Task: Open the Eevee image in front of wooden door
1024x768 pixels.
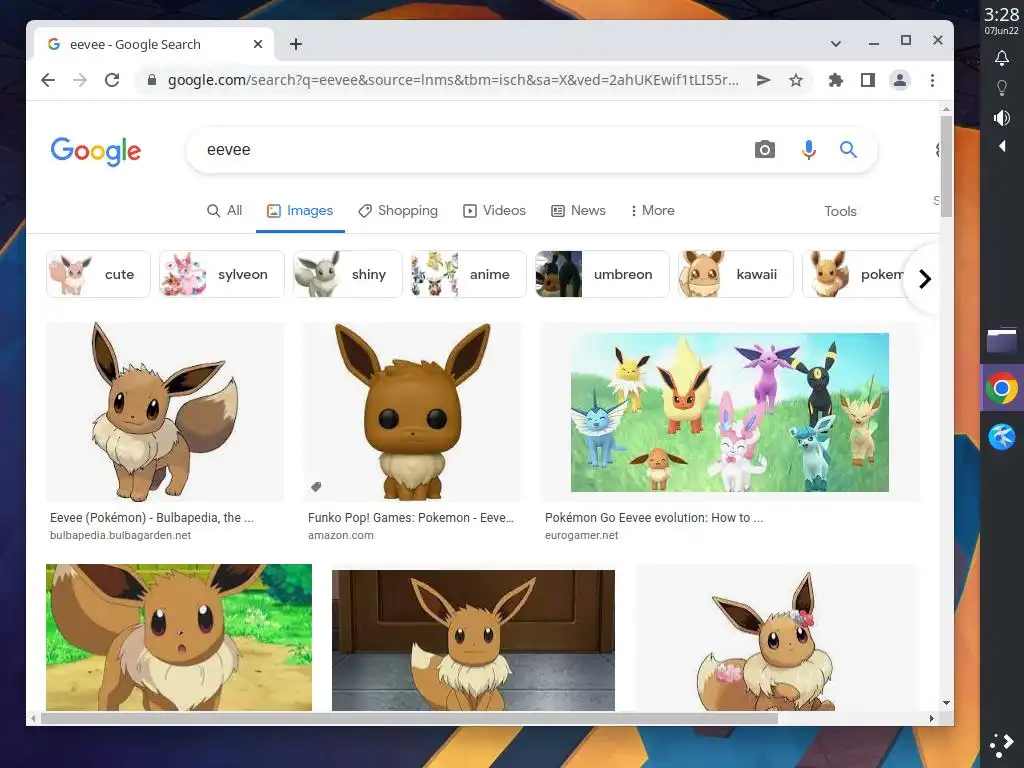Action: 473,640
